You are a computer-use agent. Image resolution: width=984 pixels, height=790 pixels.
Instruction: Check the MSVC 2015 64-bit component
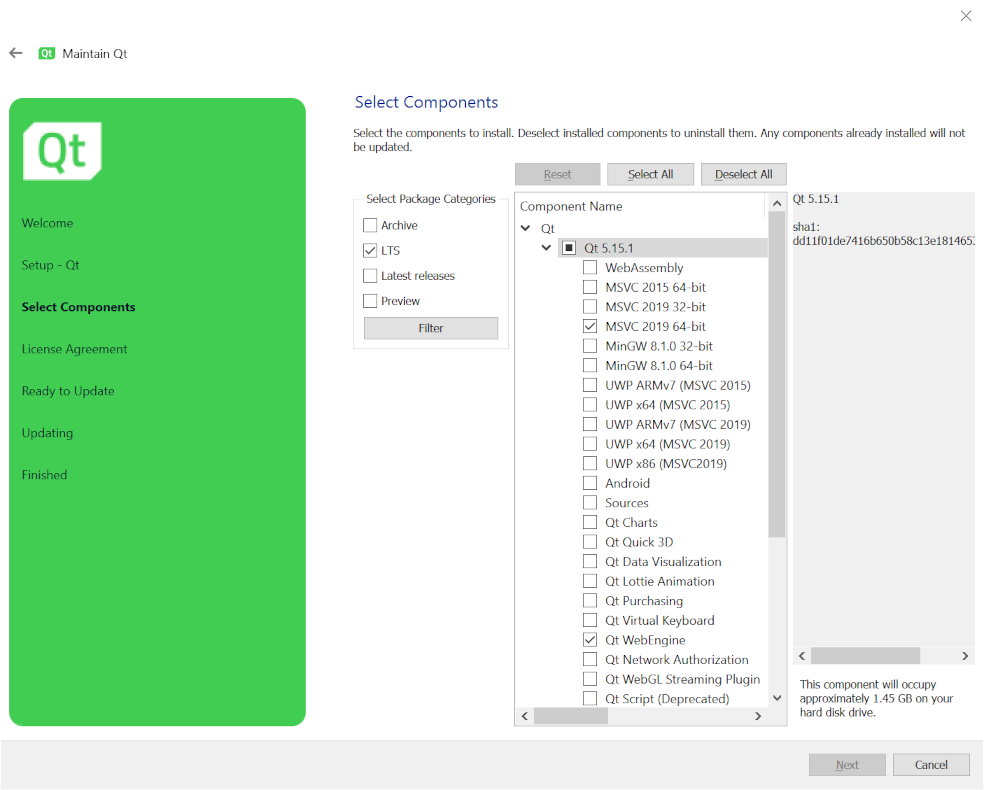tap(590, 287)
